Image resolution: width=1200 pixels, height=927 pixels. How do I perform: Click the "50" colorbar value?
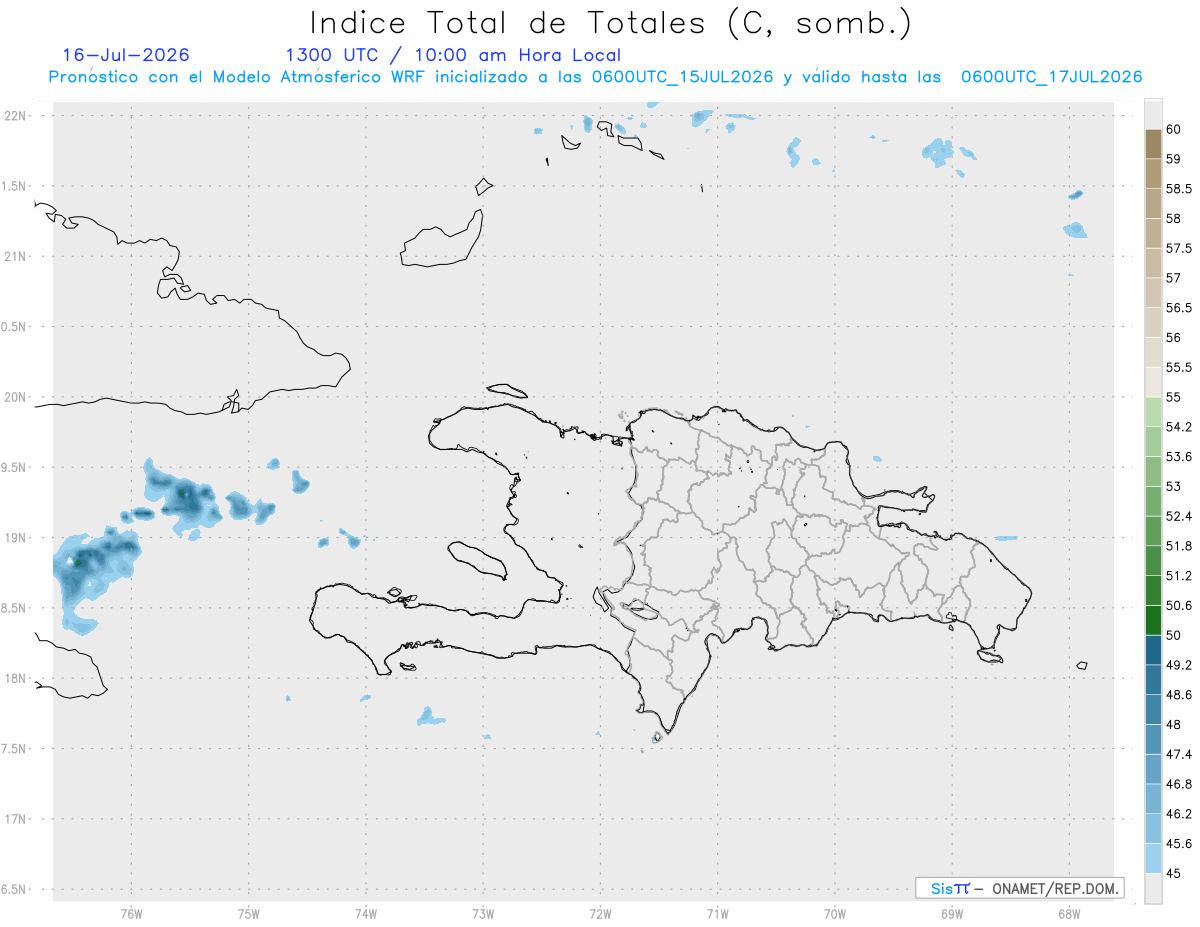click(x=1174, y=635)
